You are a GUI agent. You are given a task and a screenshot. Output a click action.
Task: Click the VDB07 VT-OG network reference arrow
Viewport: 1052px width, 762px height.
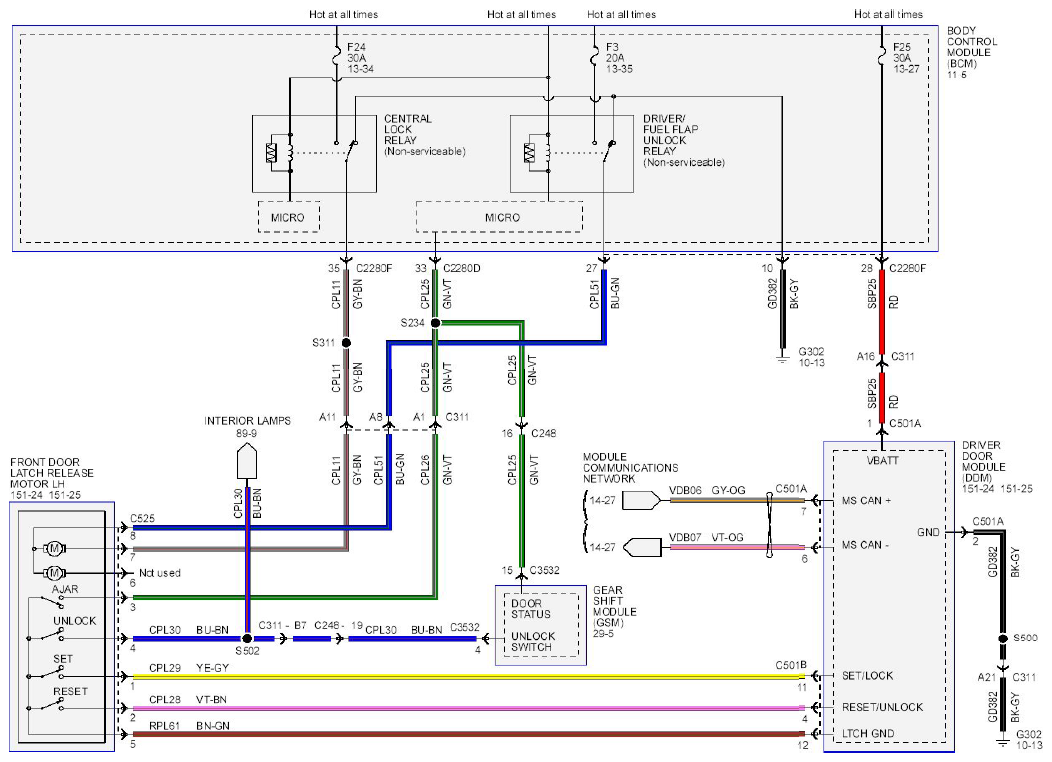(641, 547)
